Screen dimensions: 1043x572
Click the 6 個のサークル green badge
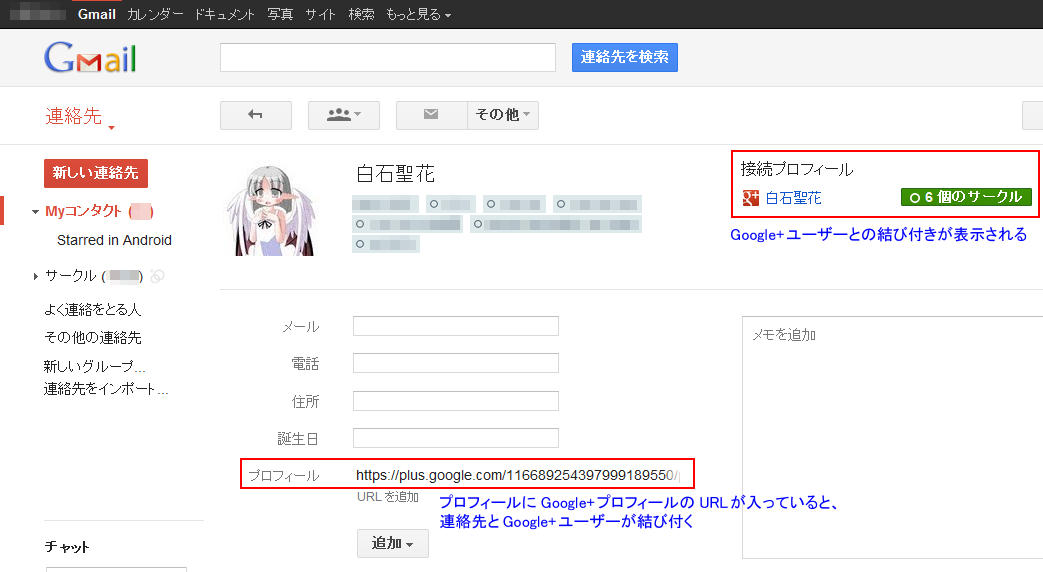(965, 198)
